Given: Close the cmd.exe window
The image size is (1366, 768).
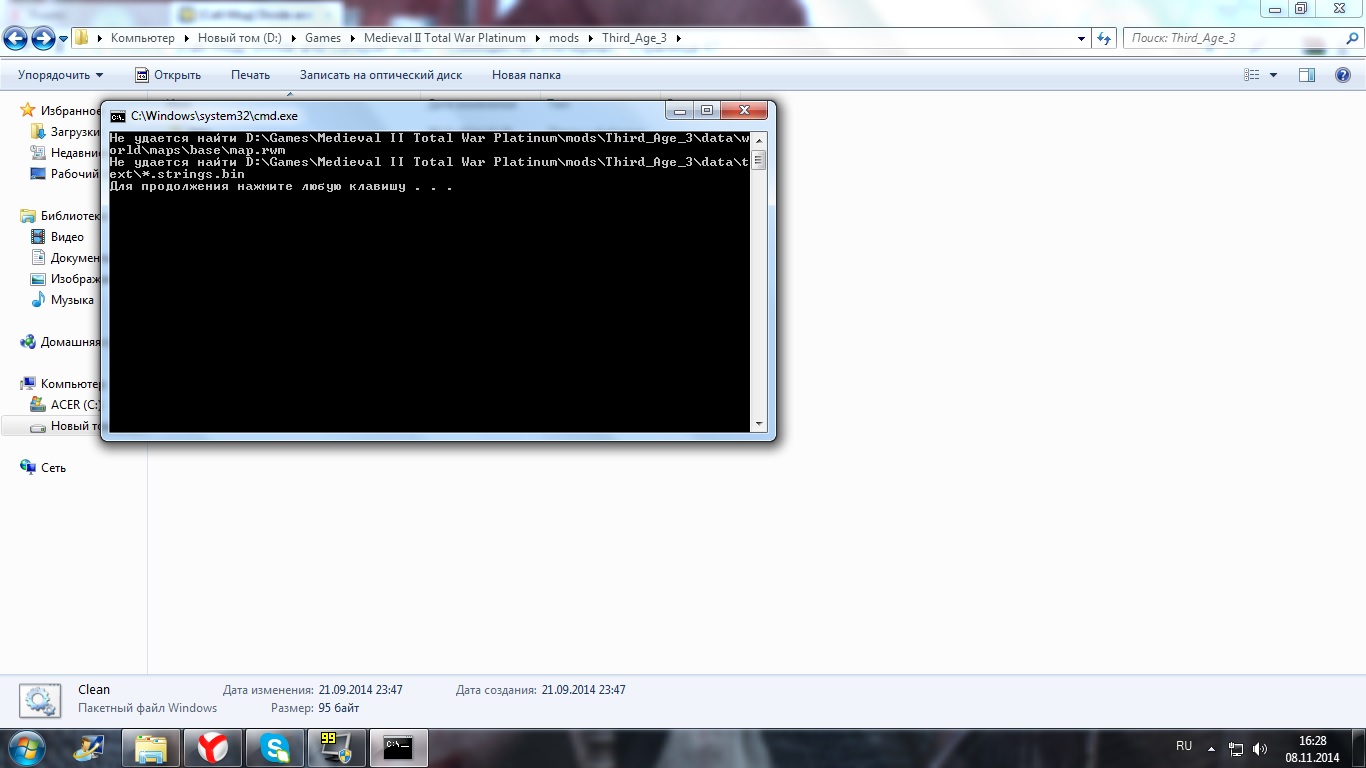Looking at the screenshot, I should (x=743, y=111).
